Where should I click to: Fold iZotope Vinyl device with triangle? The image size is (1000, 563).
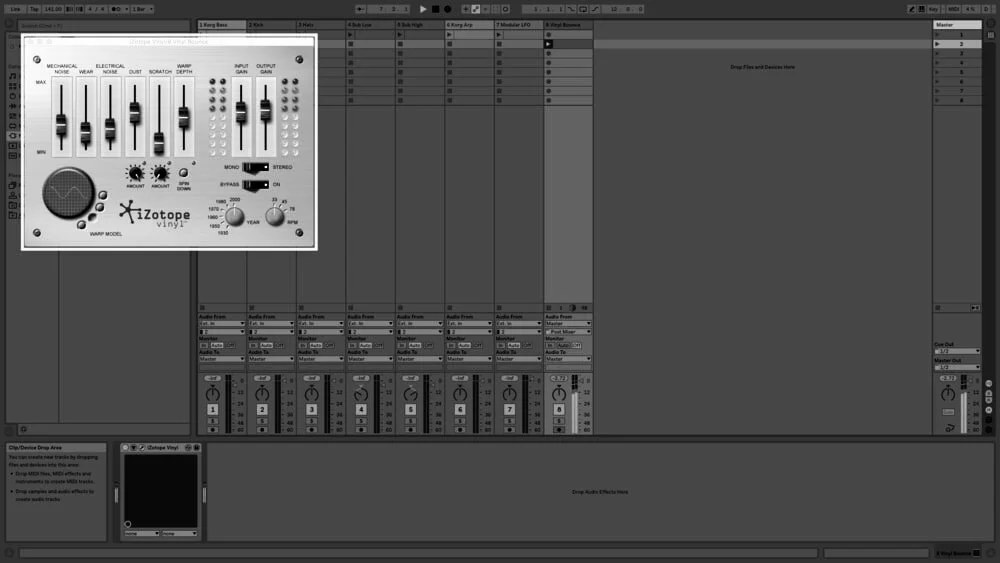point(133,448)
